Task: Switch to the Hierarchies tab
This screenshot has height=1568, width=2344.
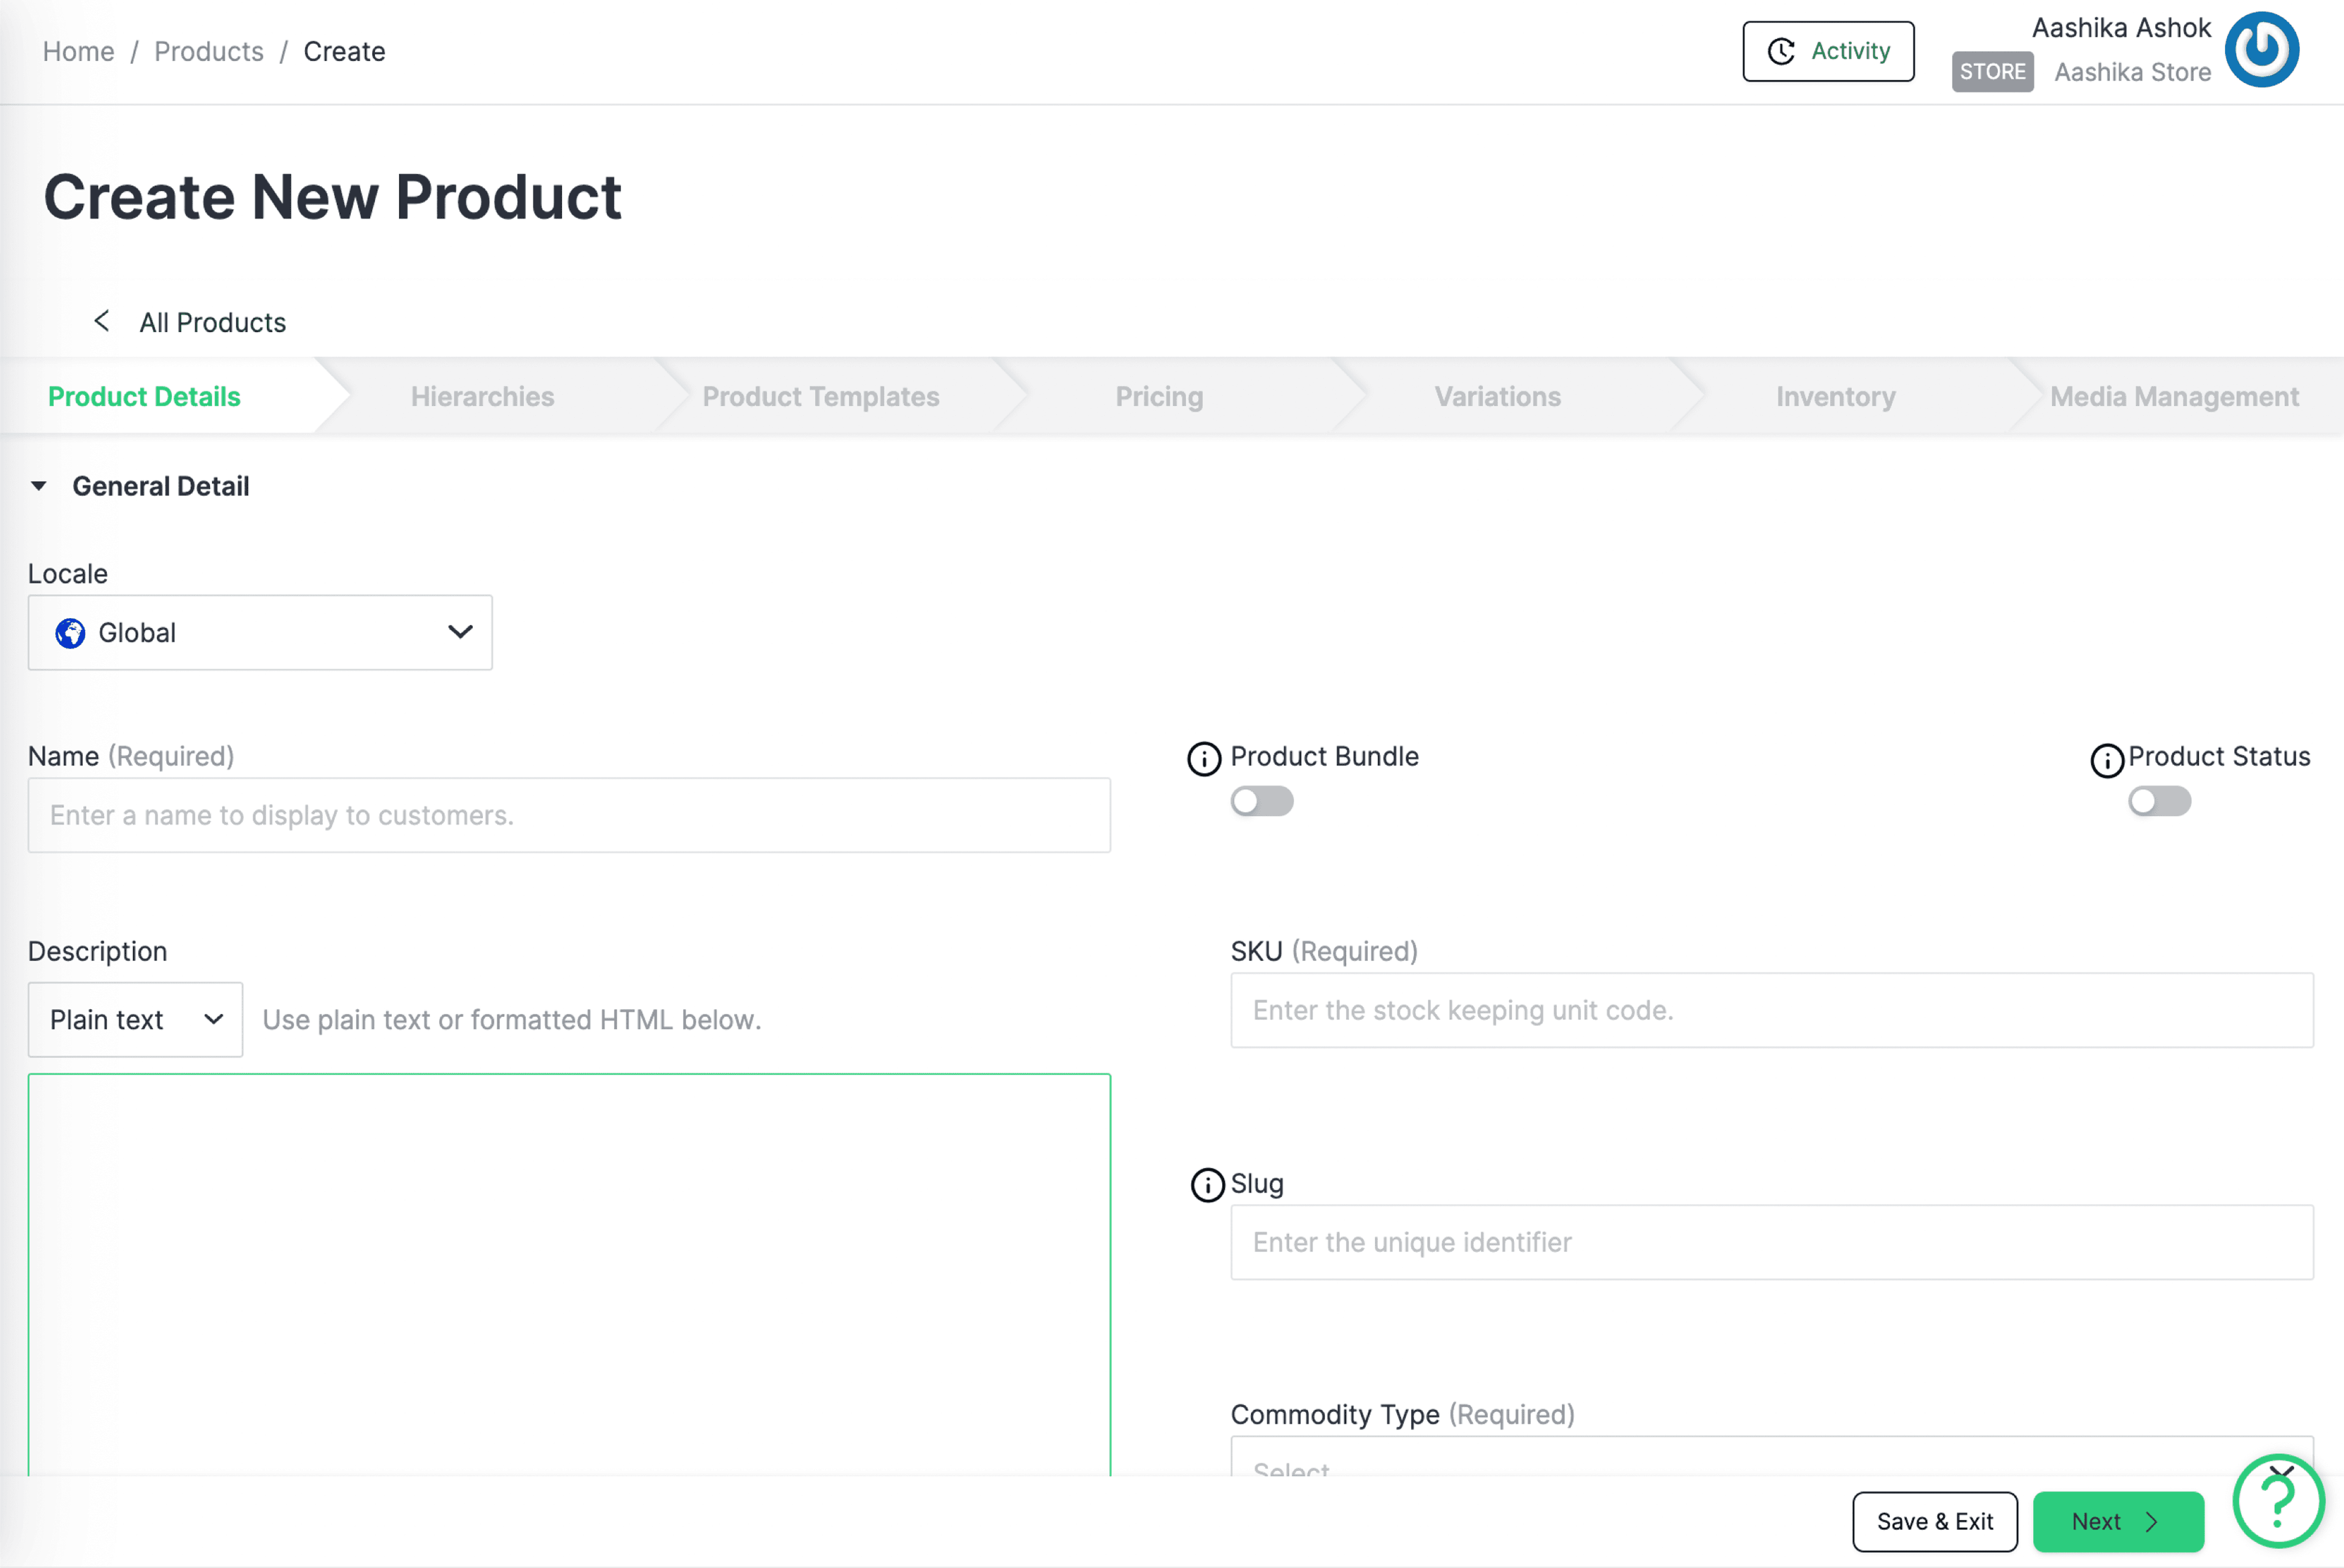Action: point(482,397)
